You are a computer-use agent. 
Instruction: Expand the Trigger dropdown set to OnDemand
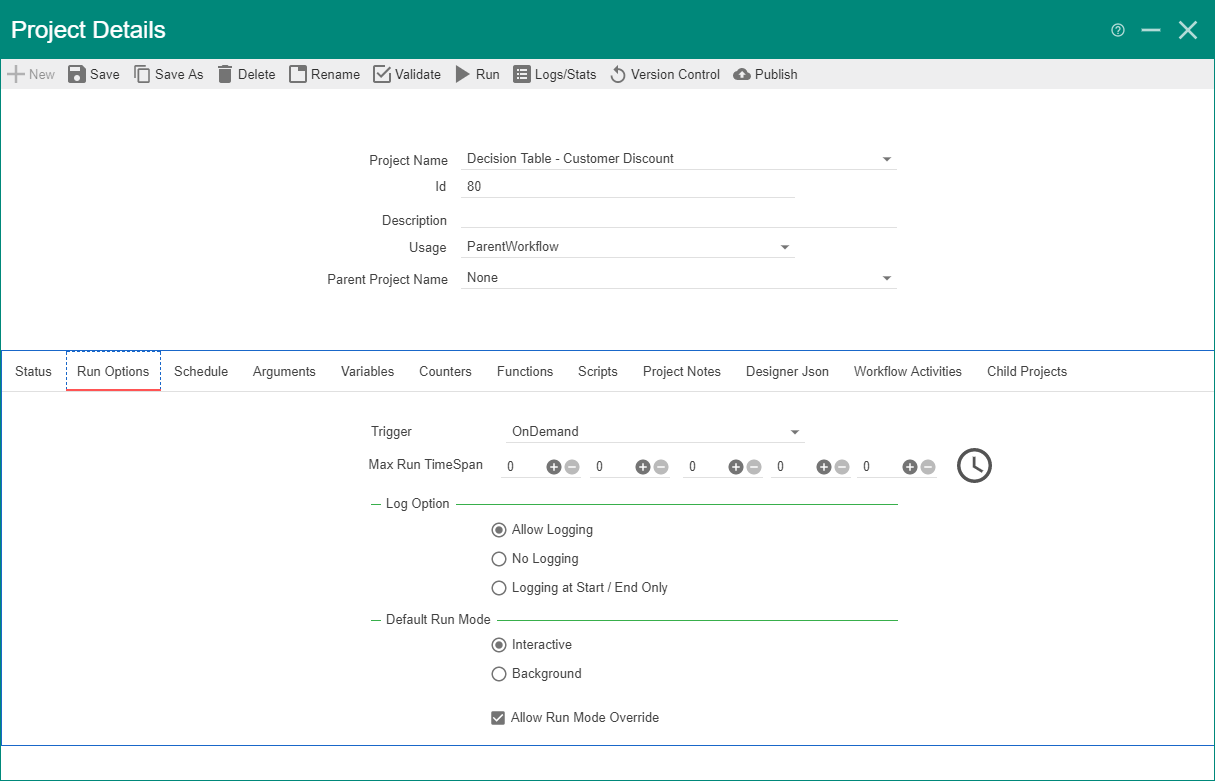tap(795, 432)
